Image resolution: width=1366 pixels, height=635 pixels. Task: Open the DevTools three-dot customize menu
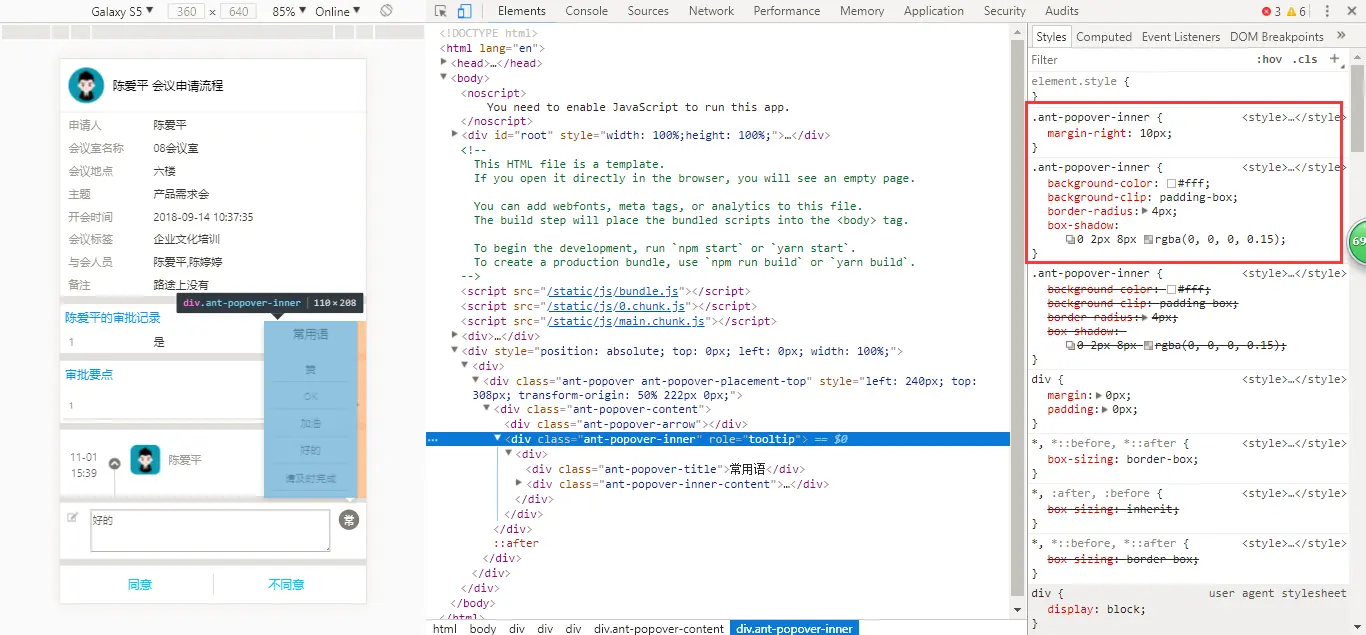coord(1326,11)
